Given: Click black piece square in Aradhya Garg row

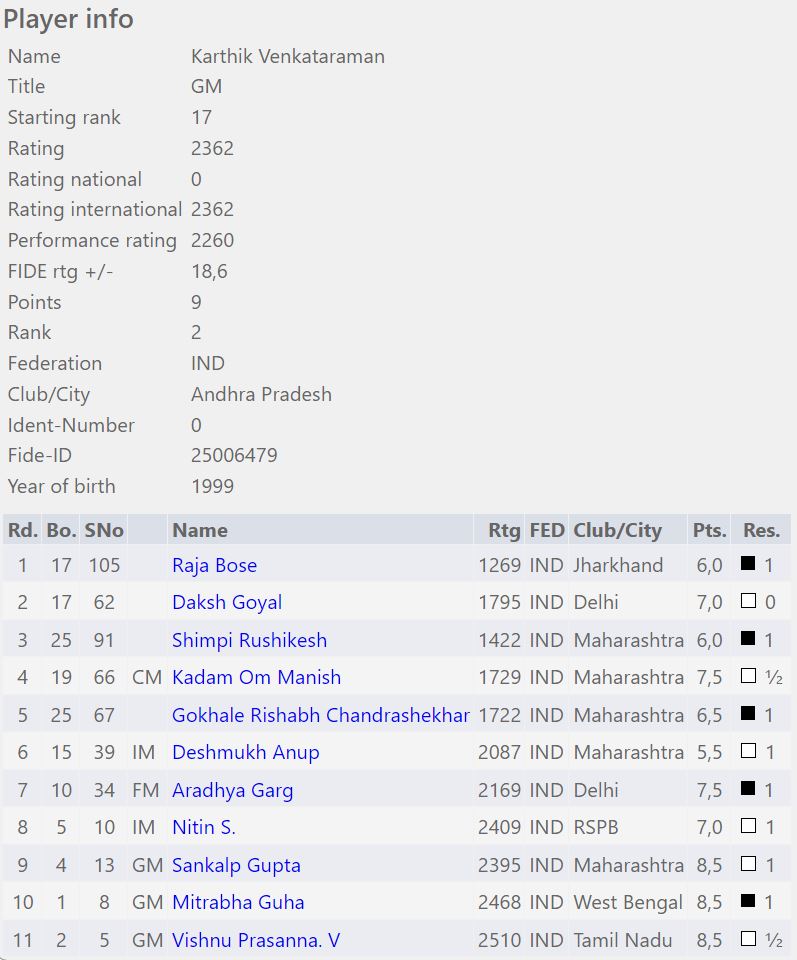Looking at the screenshot, I should click(747, 790).
